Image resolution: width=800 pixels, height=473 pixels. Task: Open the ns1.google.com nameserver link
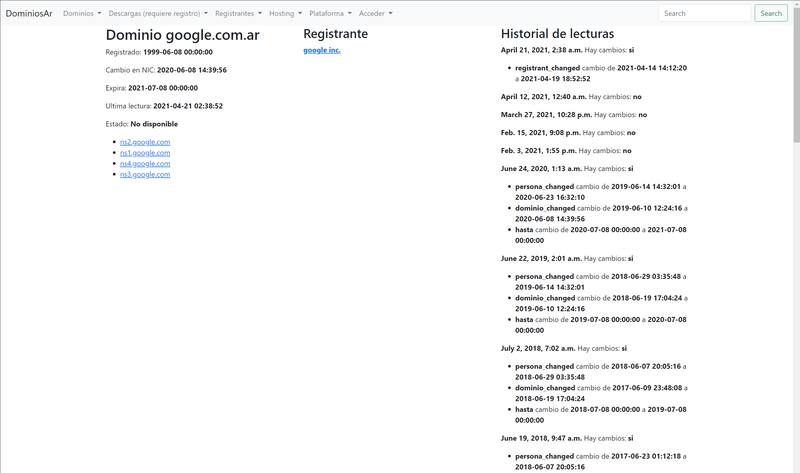coord(145,153)
